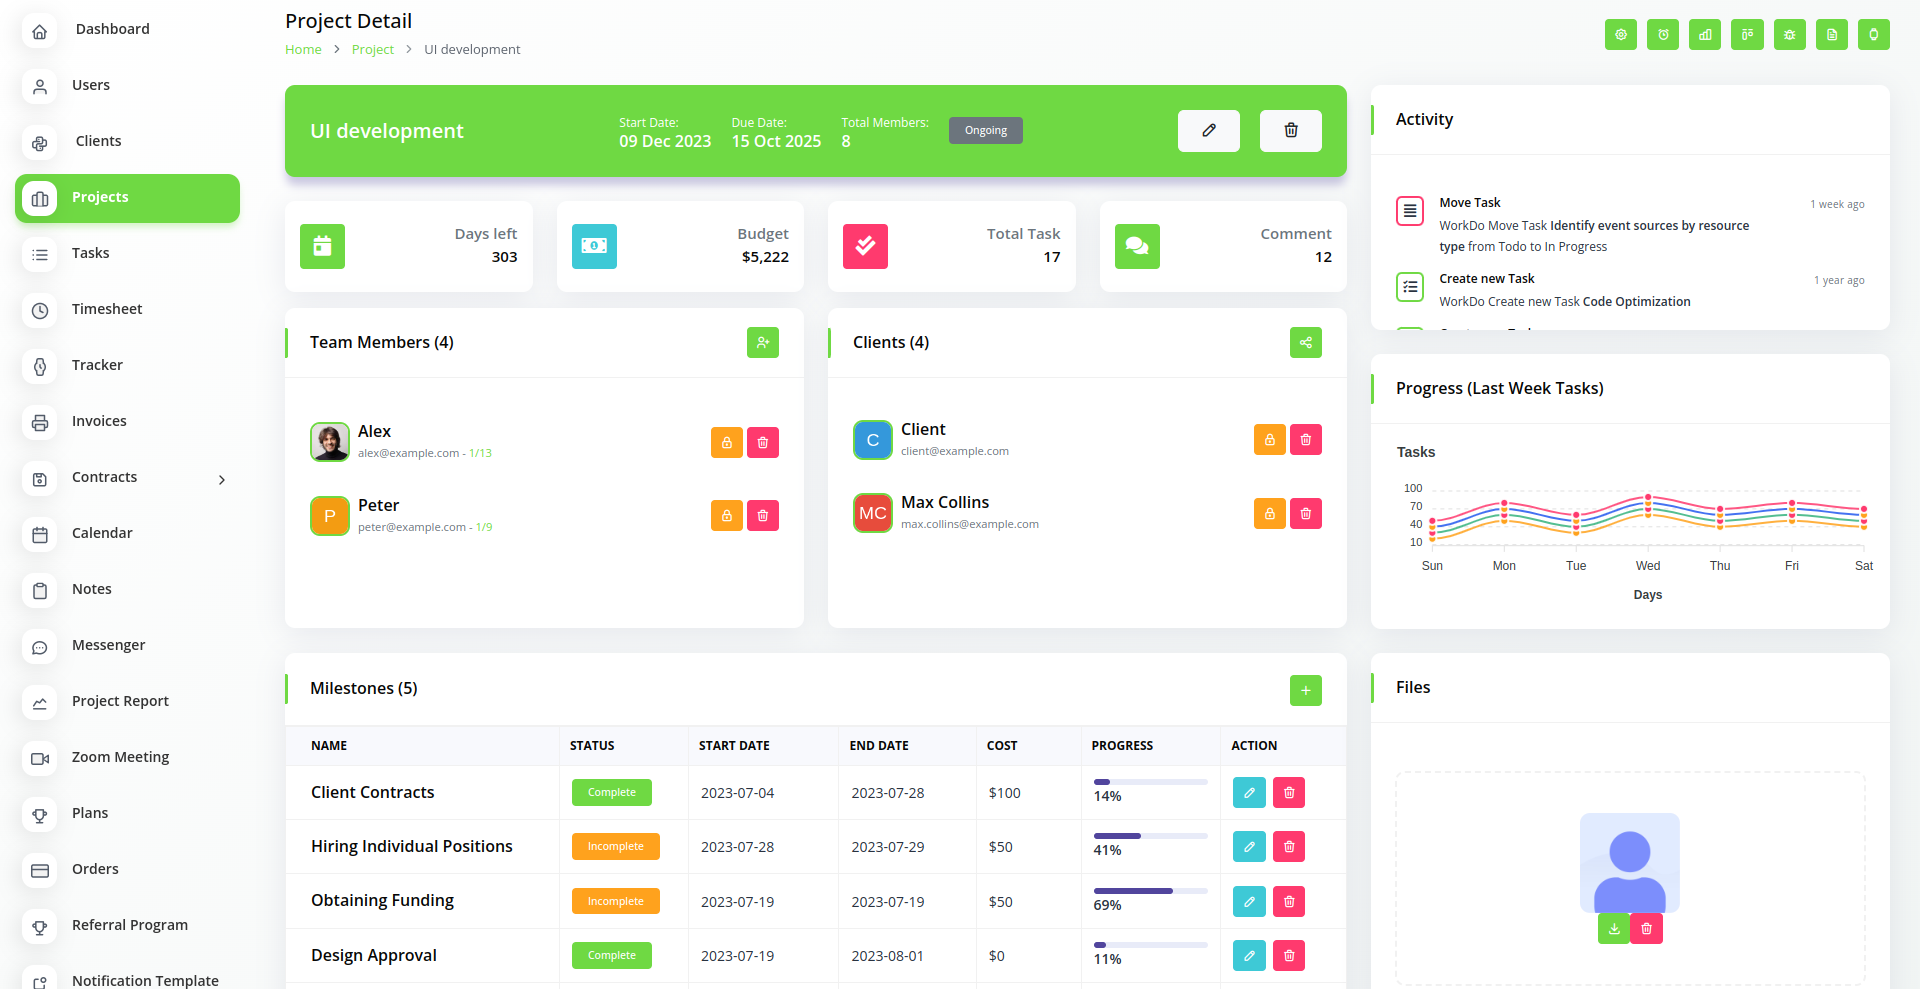This screenshot has width=1920, height=989.
Task: Open permissions lock for Max Collins
Action: click(1269, 514)
